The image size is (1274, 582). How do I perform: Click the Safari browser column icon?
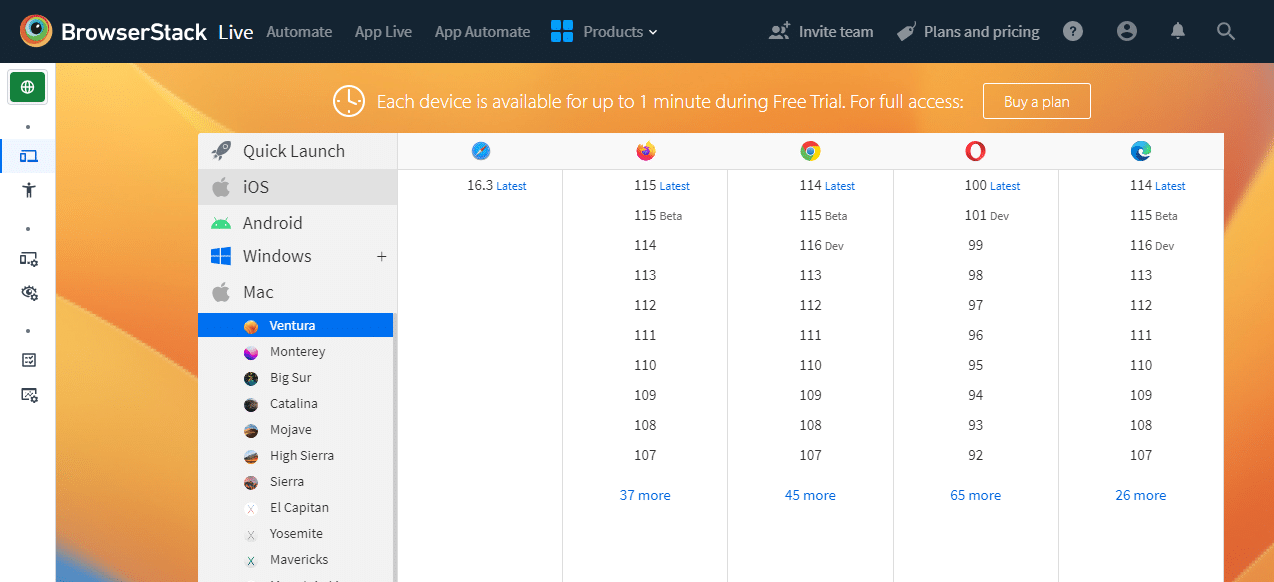481,151
